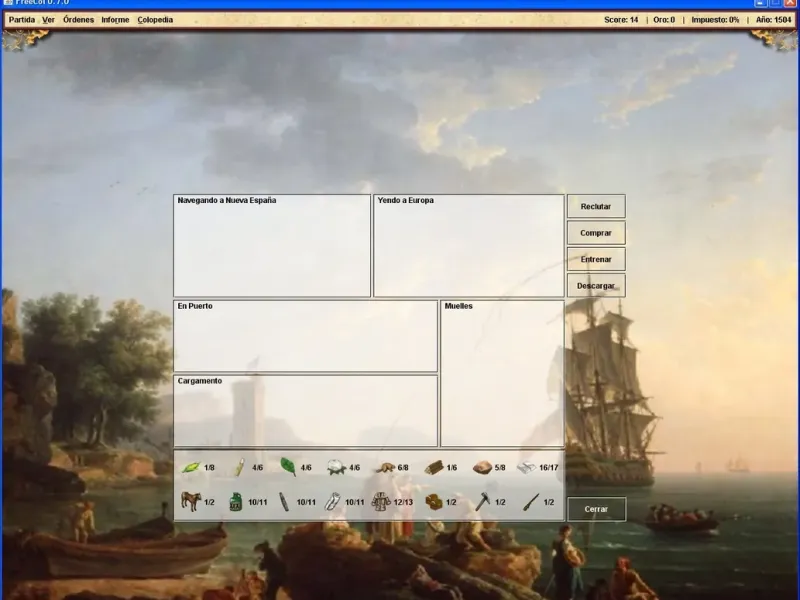Click inside the Cargamento panel
Image resolution: width=800 pixels, height=600 pixels.
point(306,411)
